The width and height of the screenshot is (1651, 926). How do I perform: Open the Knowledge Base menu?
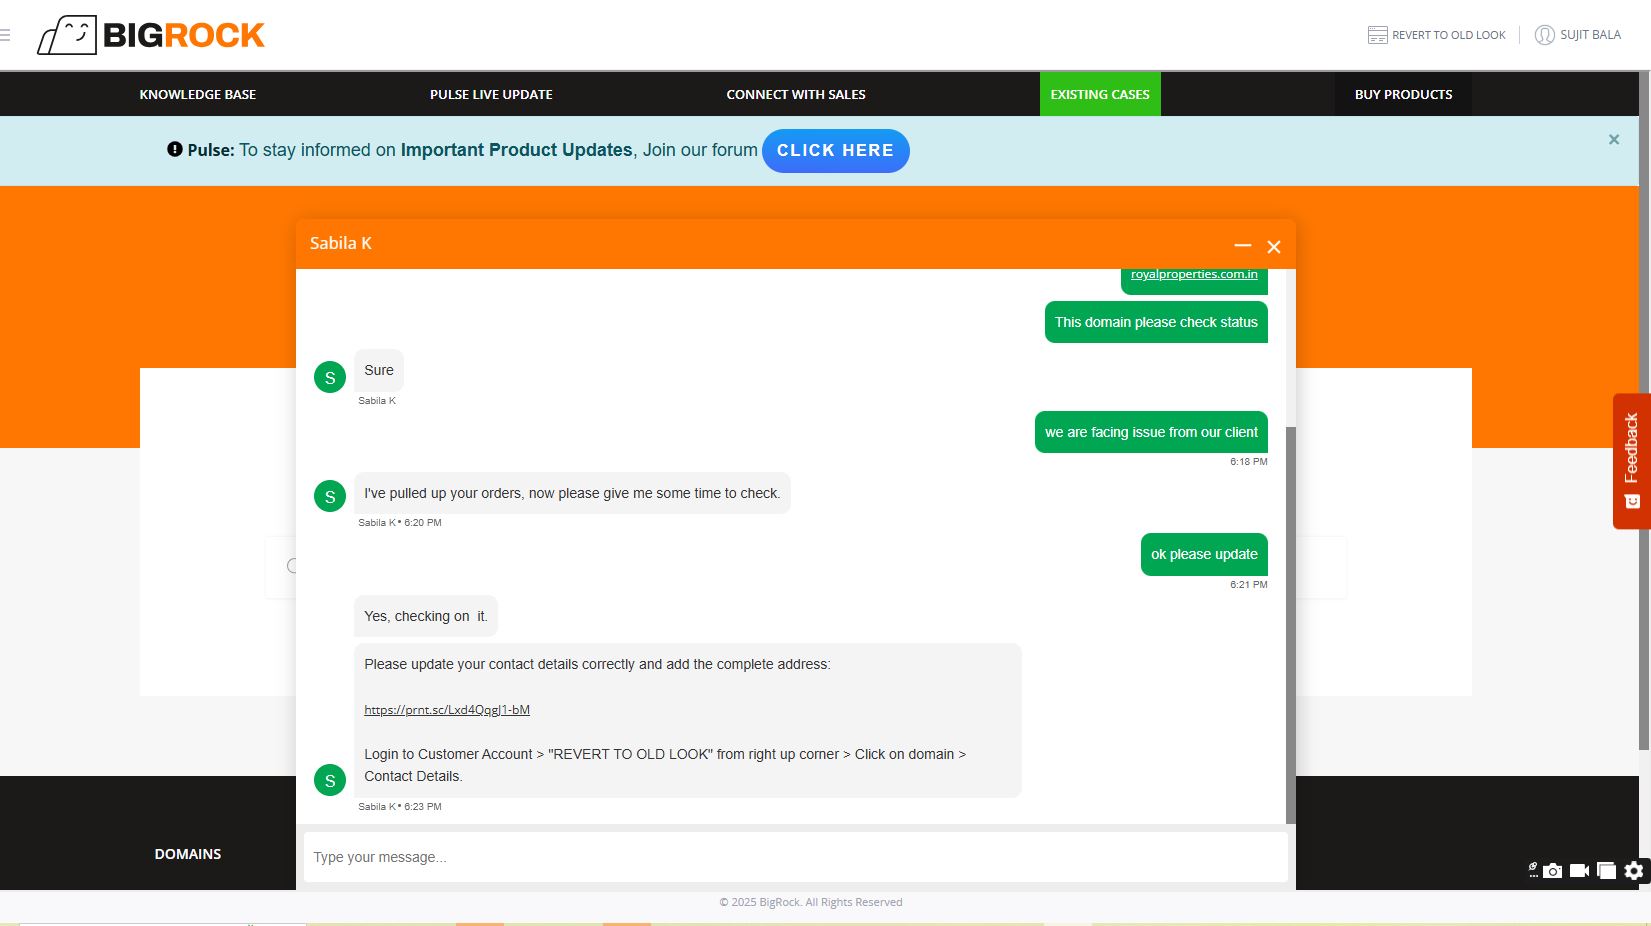198,95
